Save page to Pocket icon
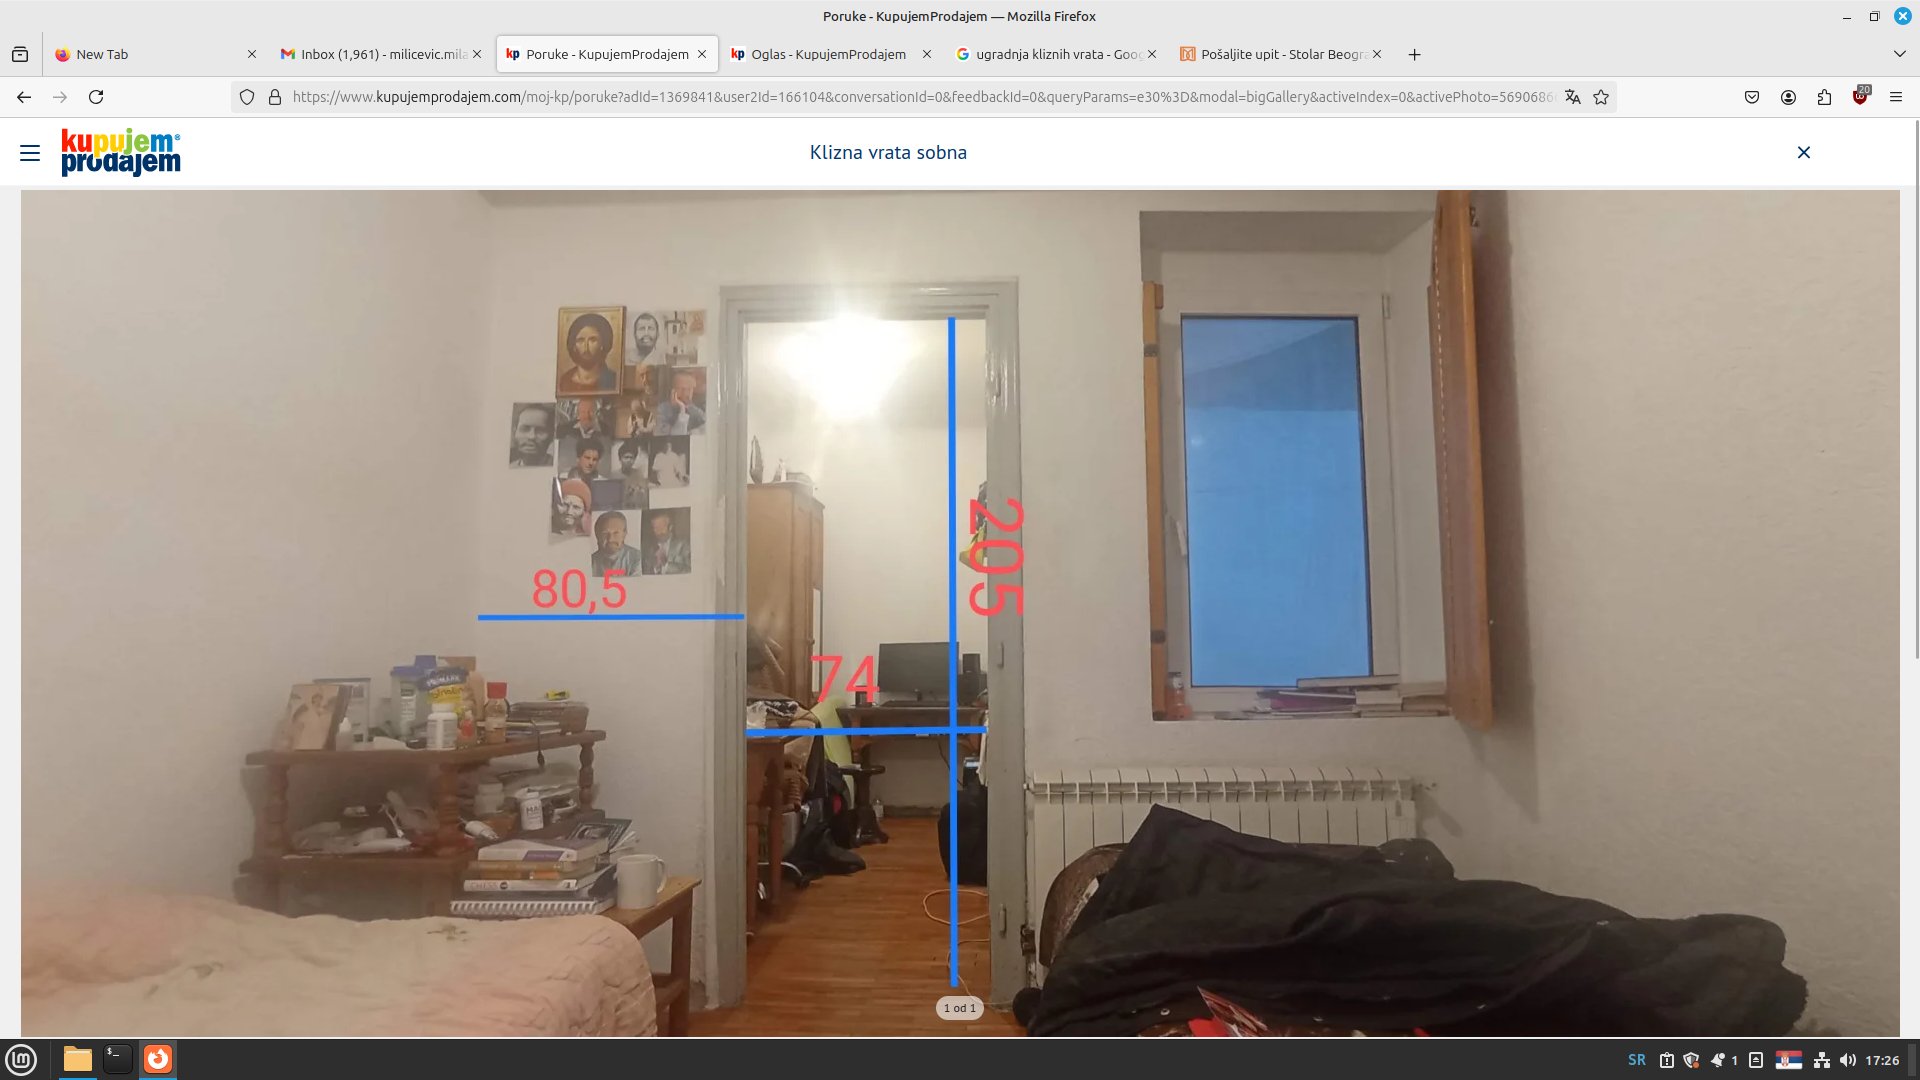 (x=1752, y=97)
